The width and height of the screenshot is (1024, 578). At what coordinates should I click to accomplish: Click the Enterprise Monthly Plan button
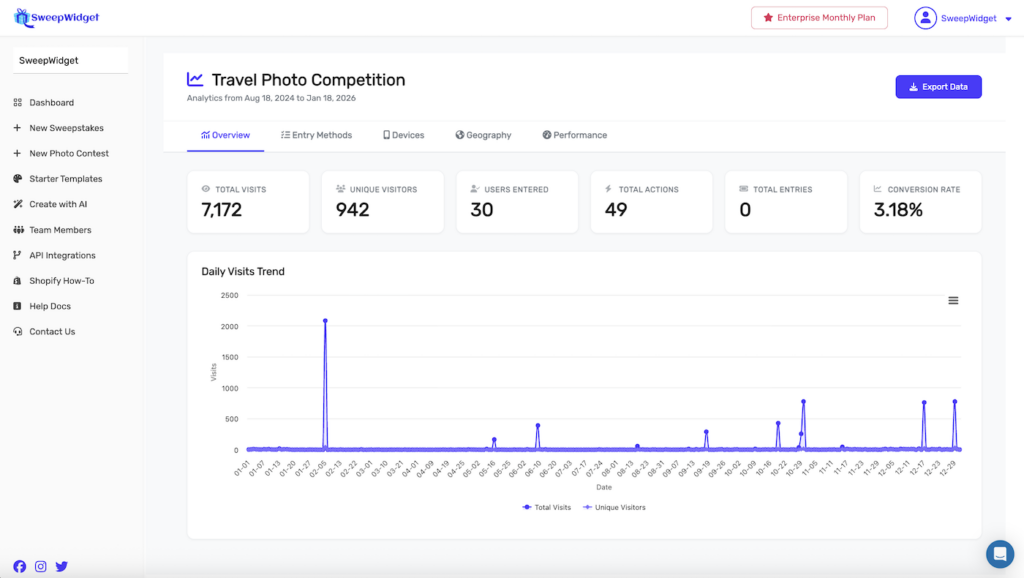[x=819, y=18]
